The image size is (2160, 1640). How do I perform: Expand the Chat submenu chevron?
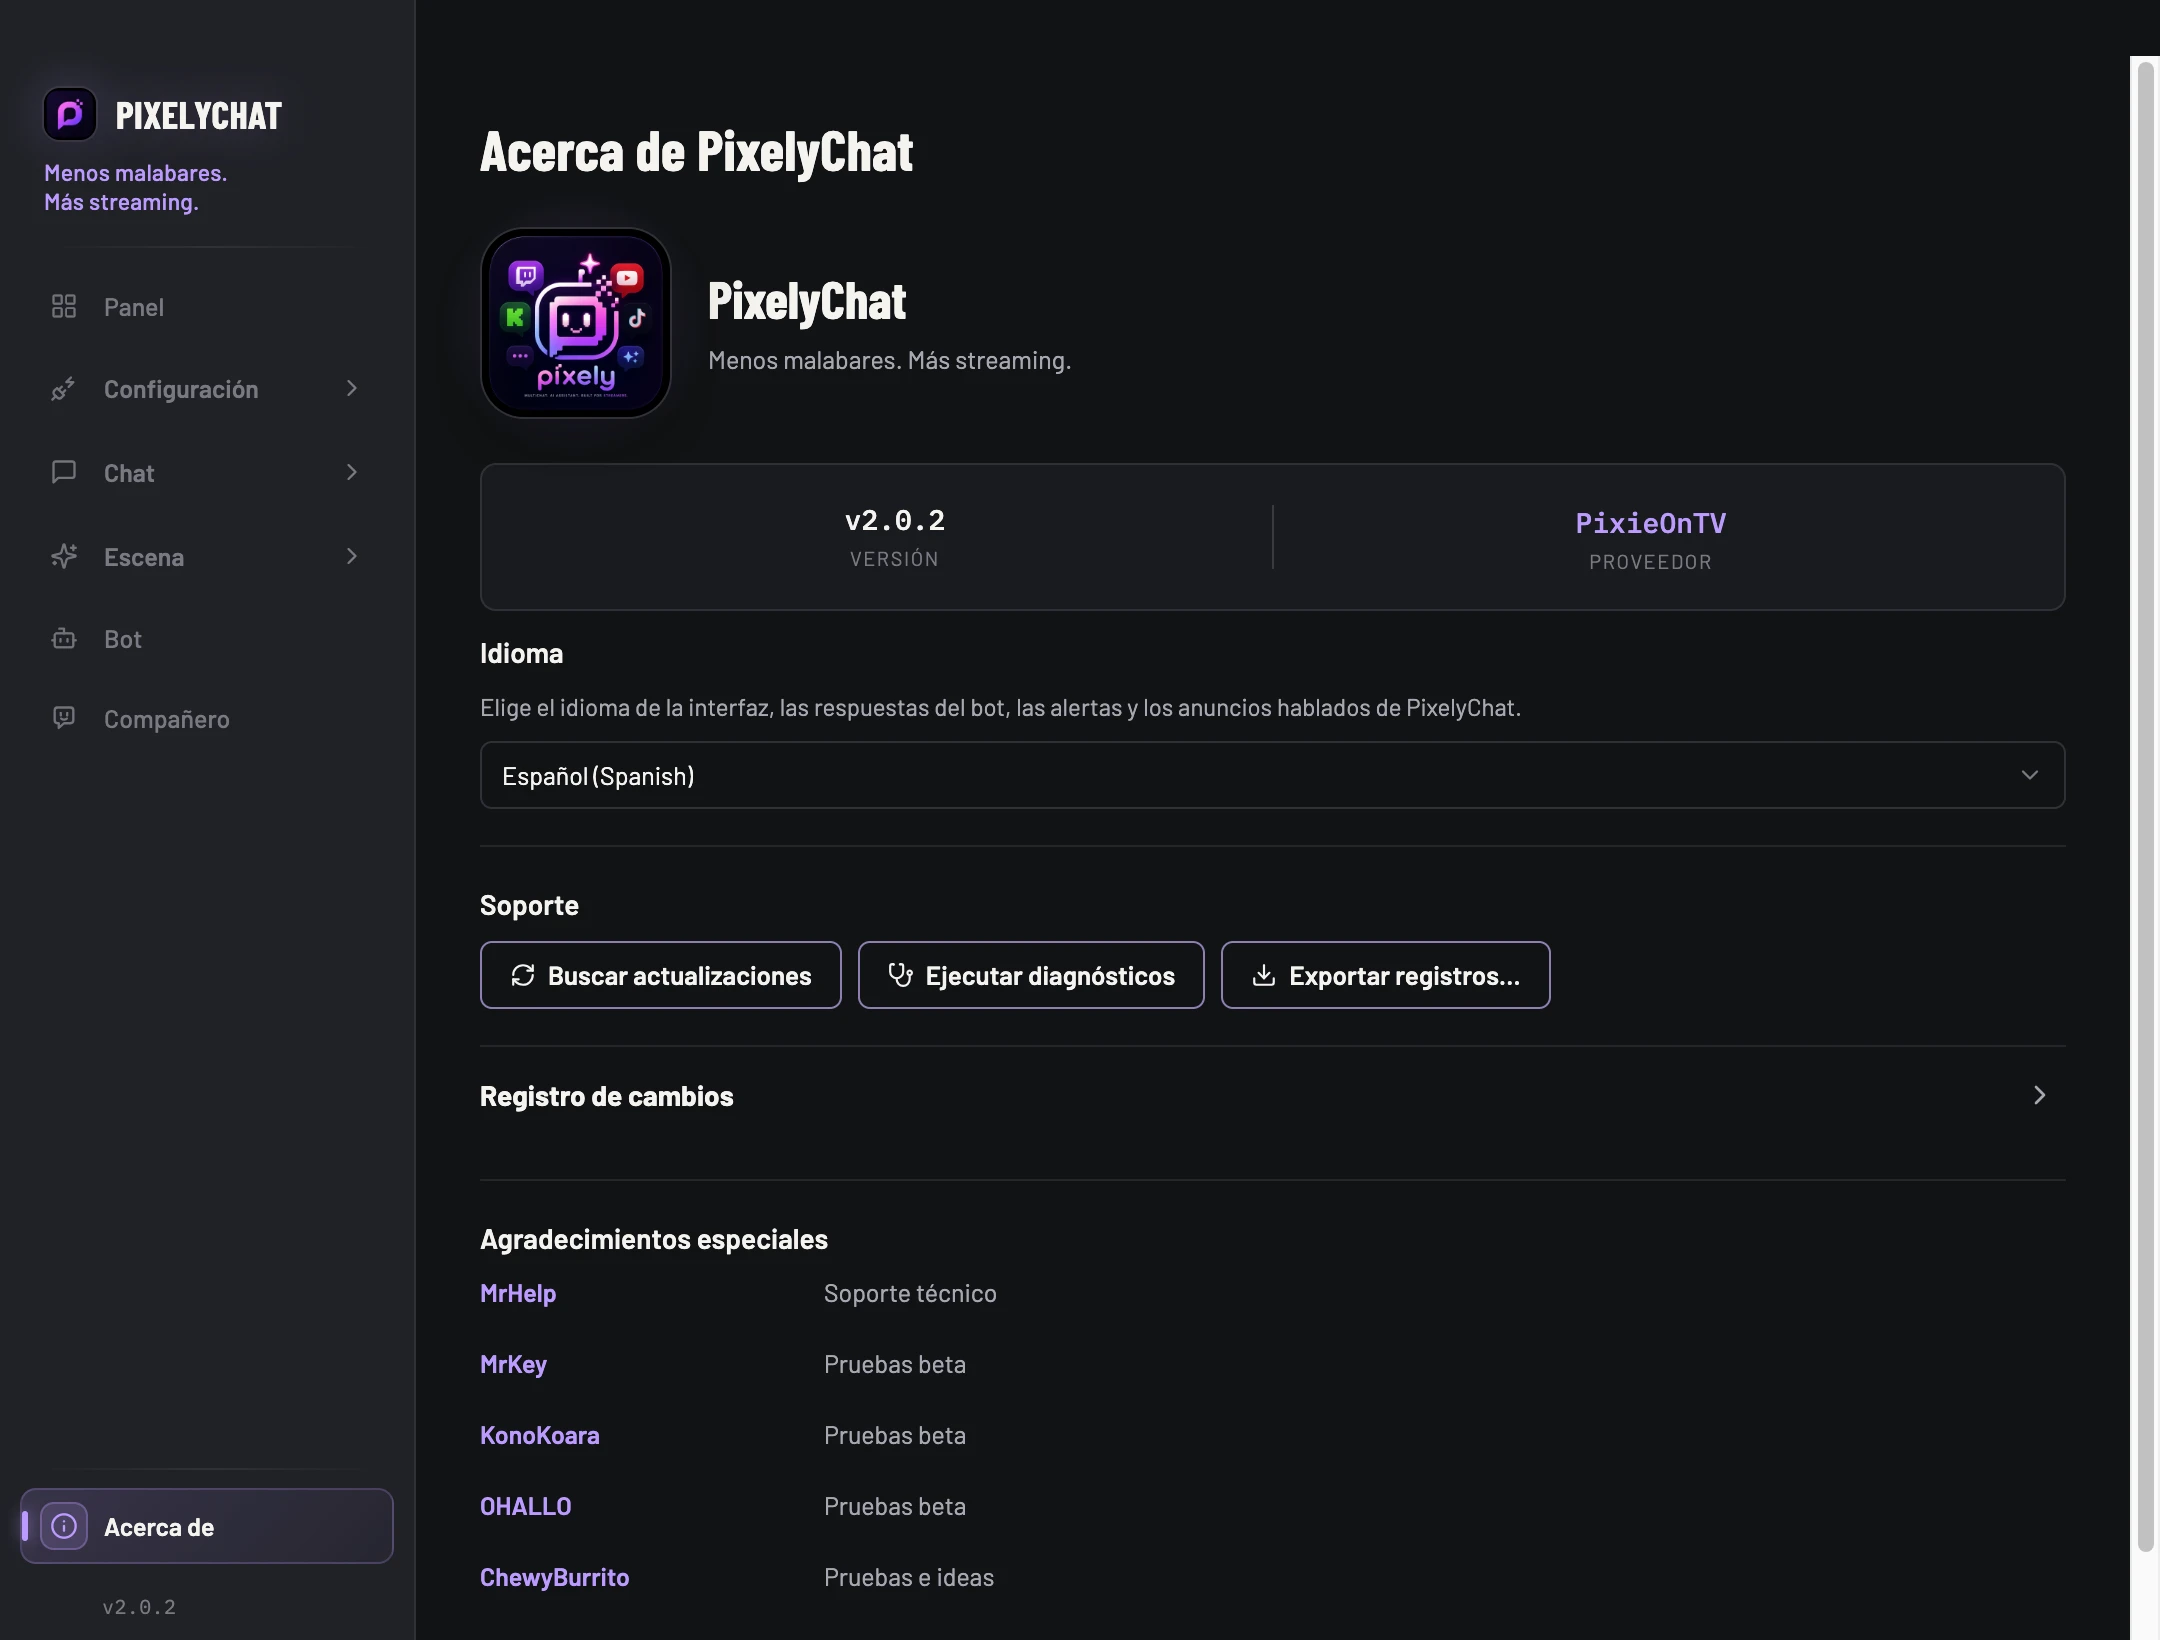tap(351, 472)
